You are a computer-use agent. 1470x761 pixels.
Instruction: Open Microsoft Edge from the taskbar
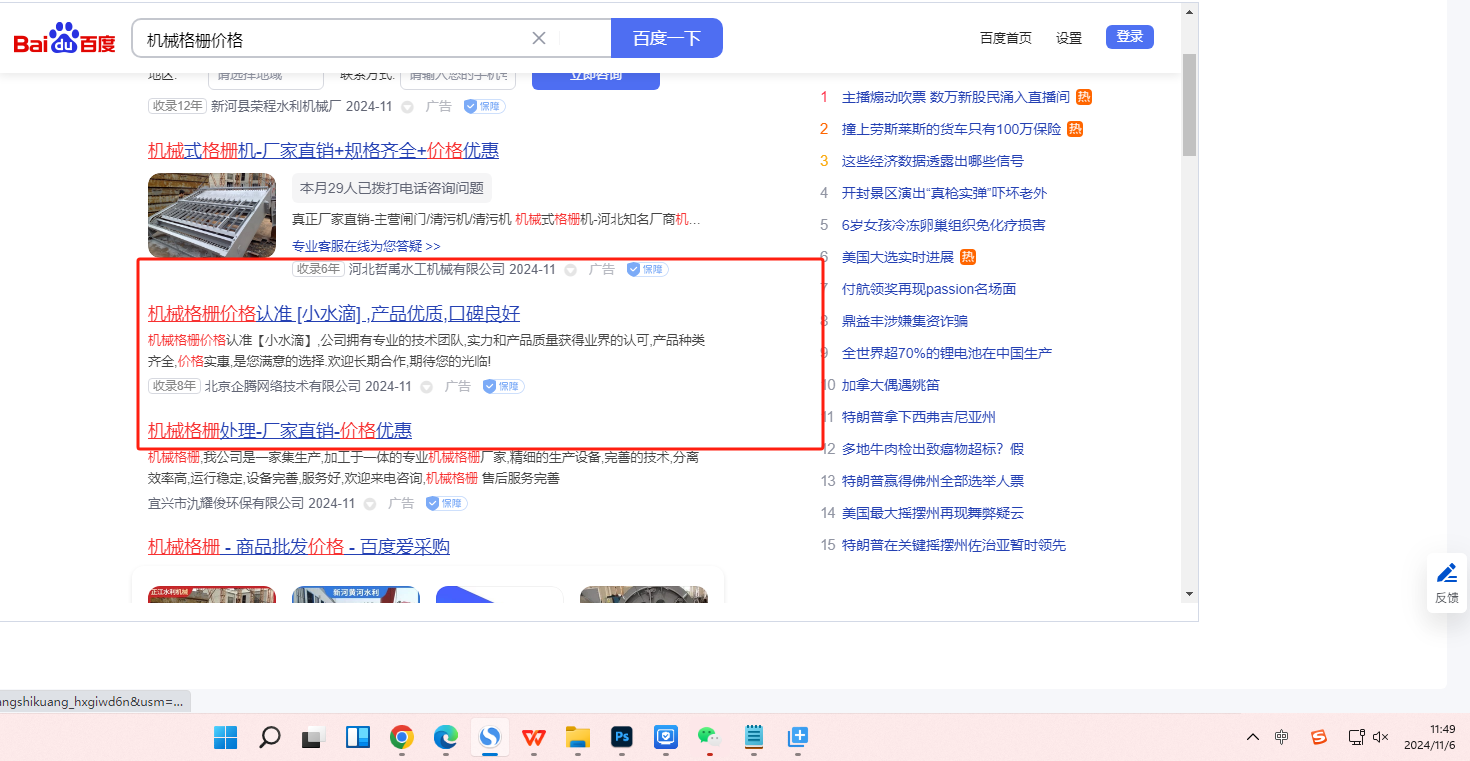pos(445,738)
